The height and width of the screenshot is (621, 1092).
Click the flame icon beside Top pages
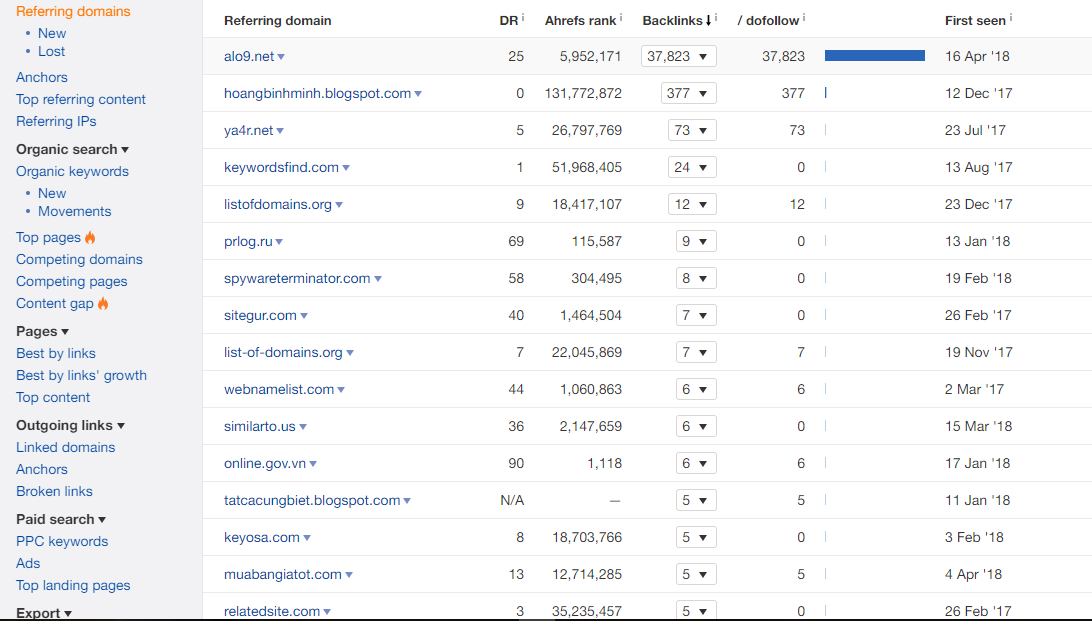click(90, 237)
